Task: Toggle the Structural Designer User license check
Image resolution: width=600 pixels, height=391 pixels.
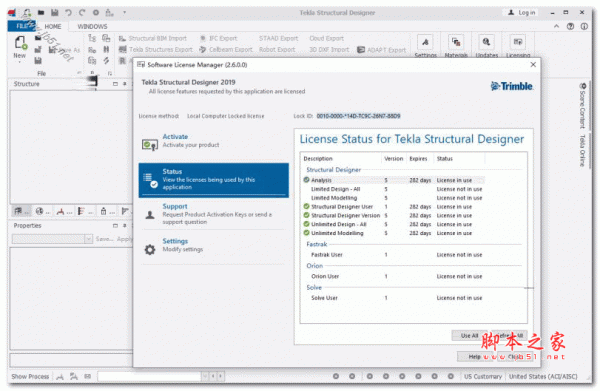Action: 306,207
